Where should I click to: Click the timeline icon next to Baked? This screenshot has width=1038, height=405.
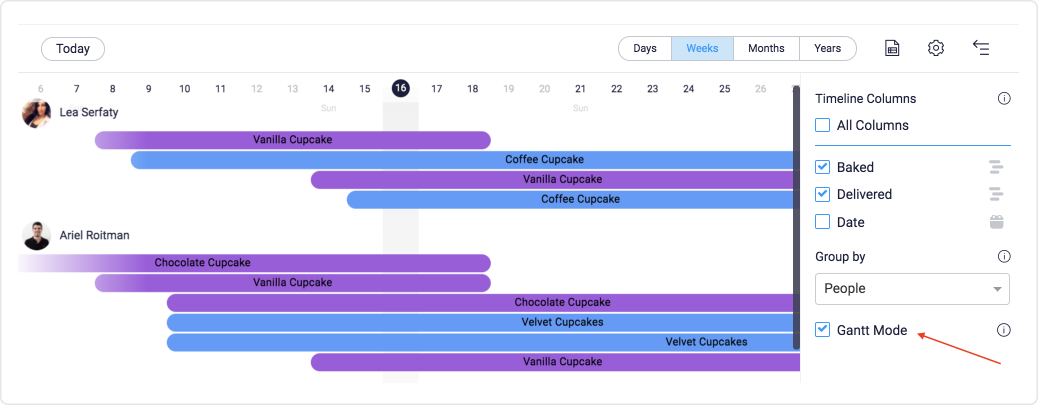996,167
